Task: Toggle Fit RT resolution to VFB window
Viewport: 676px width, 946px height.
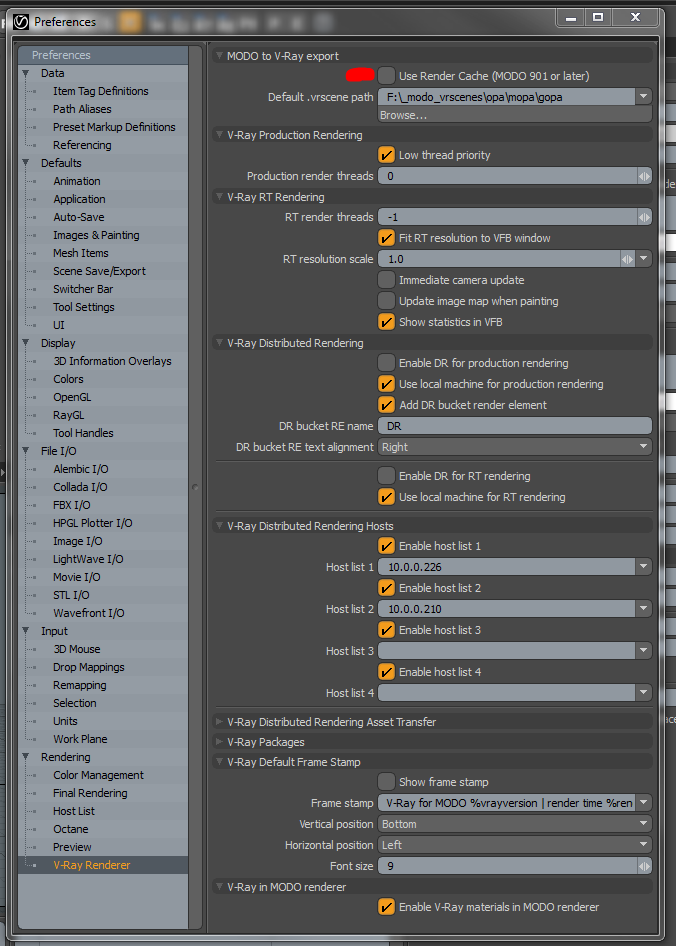Action: tap(386, 238)
